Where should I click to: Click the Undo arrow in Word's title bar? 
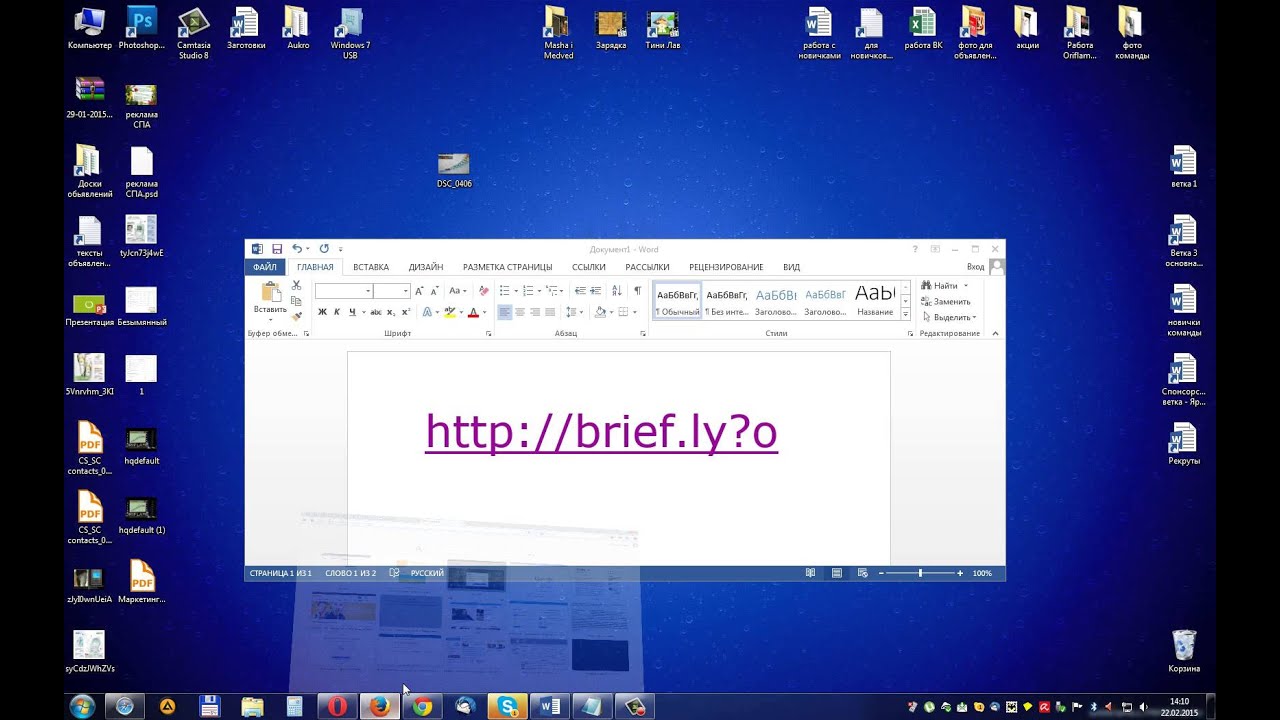click(297, 249)
